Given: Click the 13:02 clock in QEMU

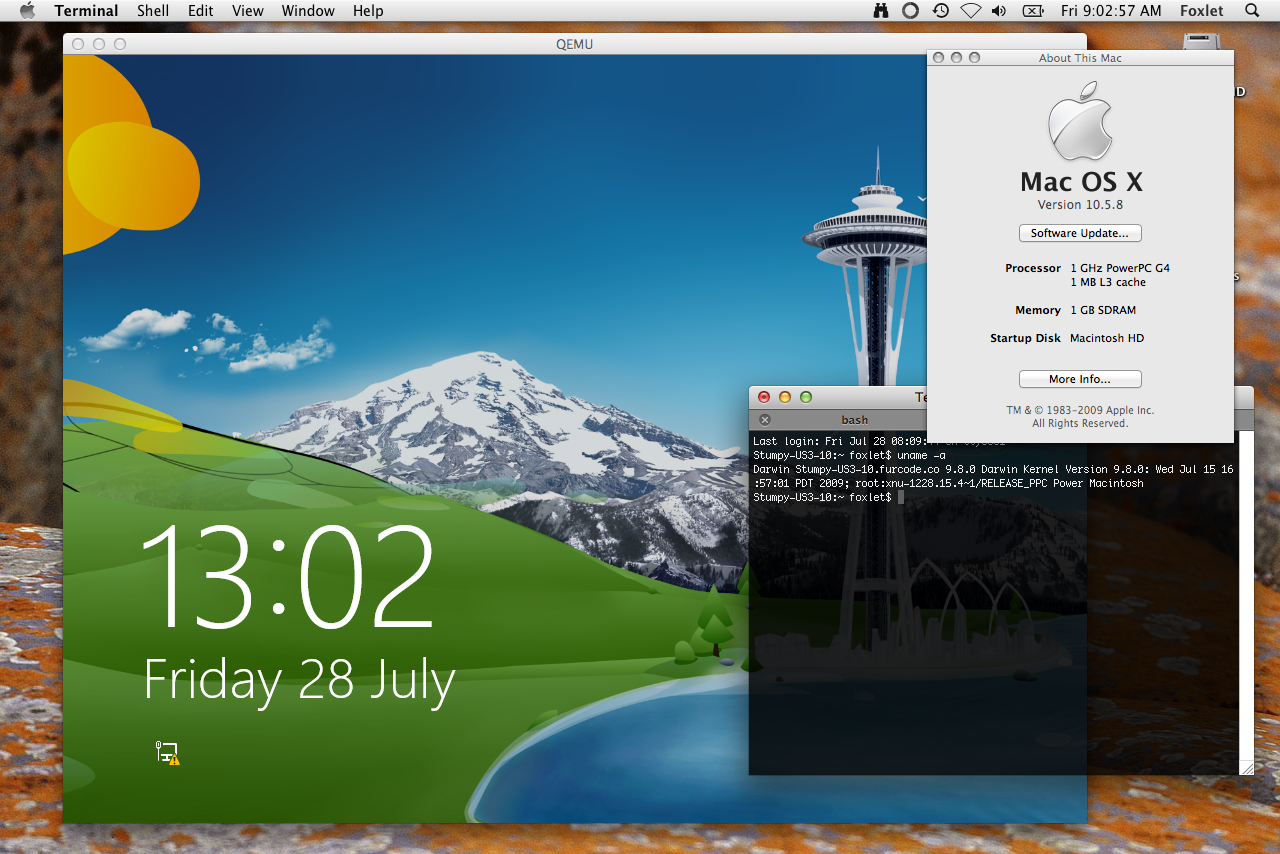Looking at the screenshot, I should pyautogui.click(x=287, y=575).
